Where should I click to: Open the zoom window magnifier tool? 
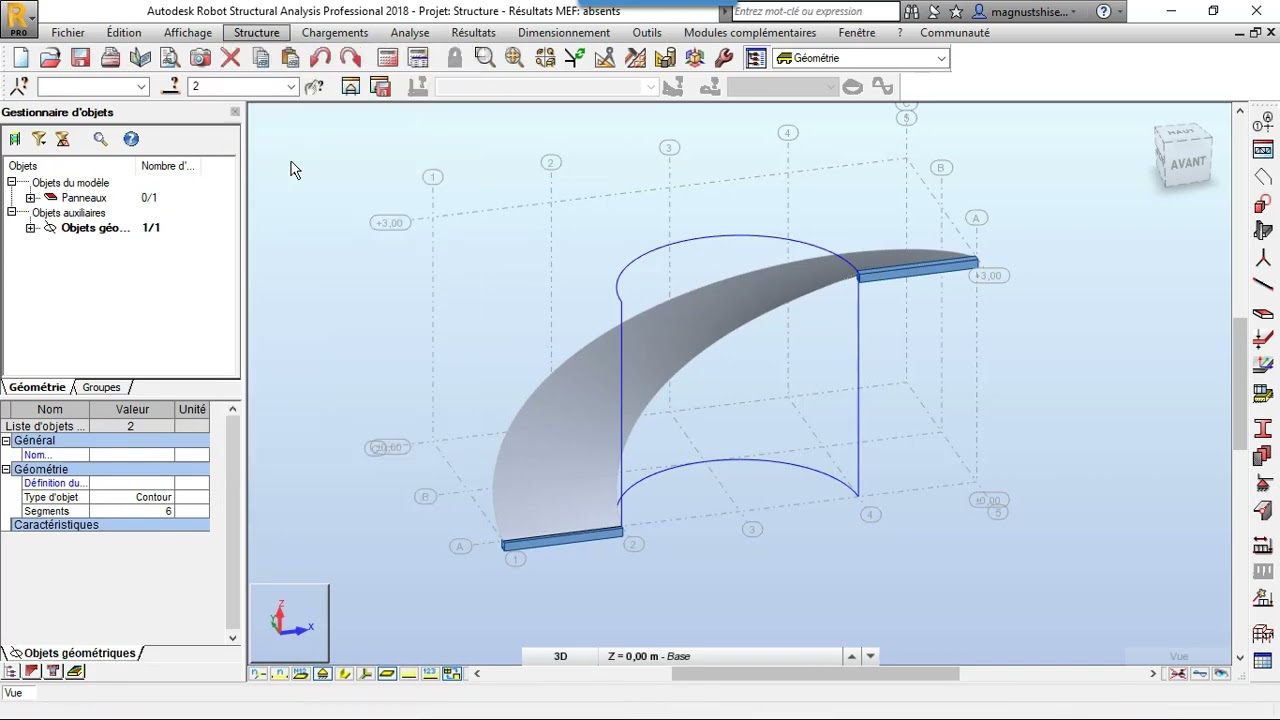pos(485,58)
